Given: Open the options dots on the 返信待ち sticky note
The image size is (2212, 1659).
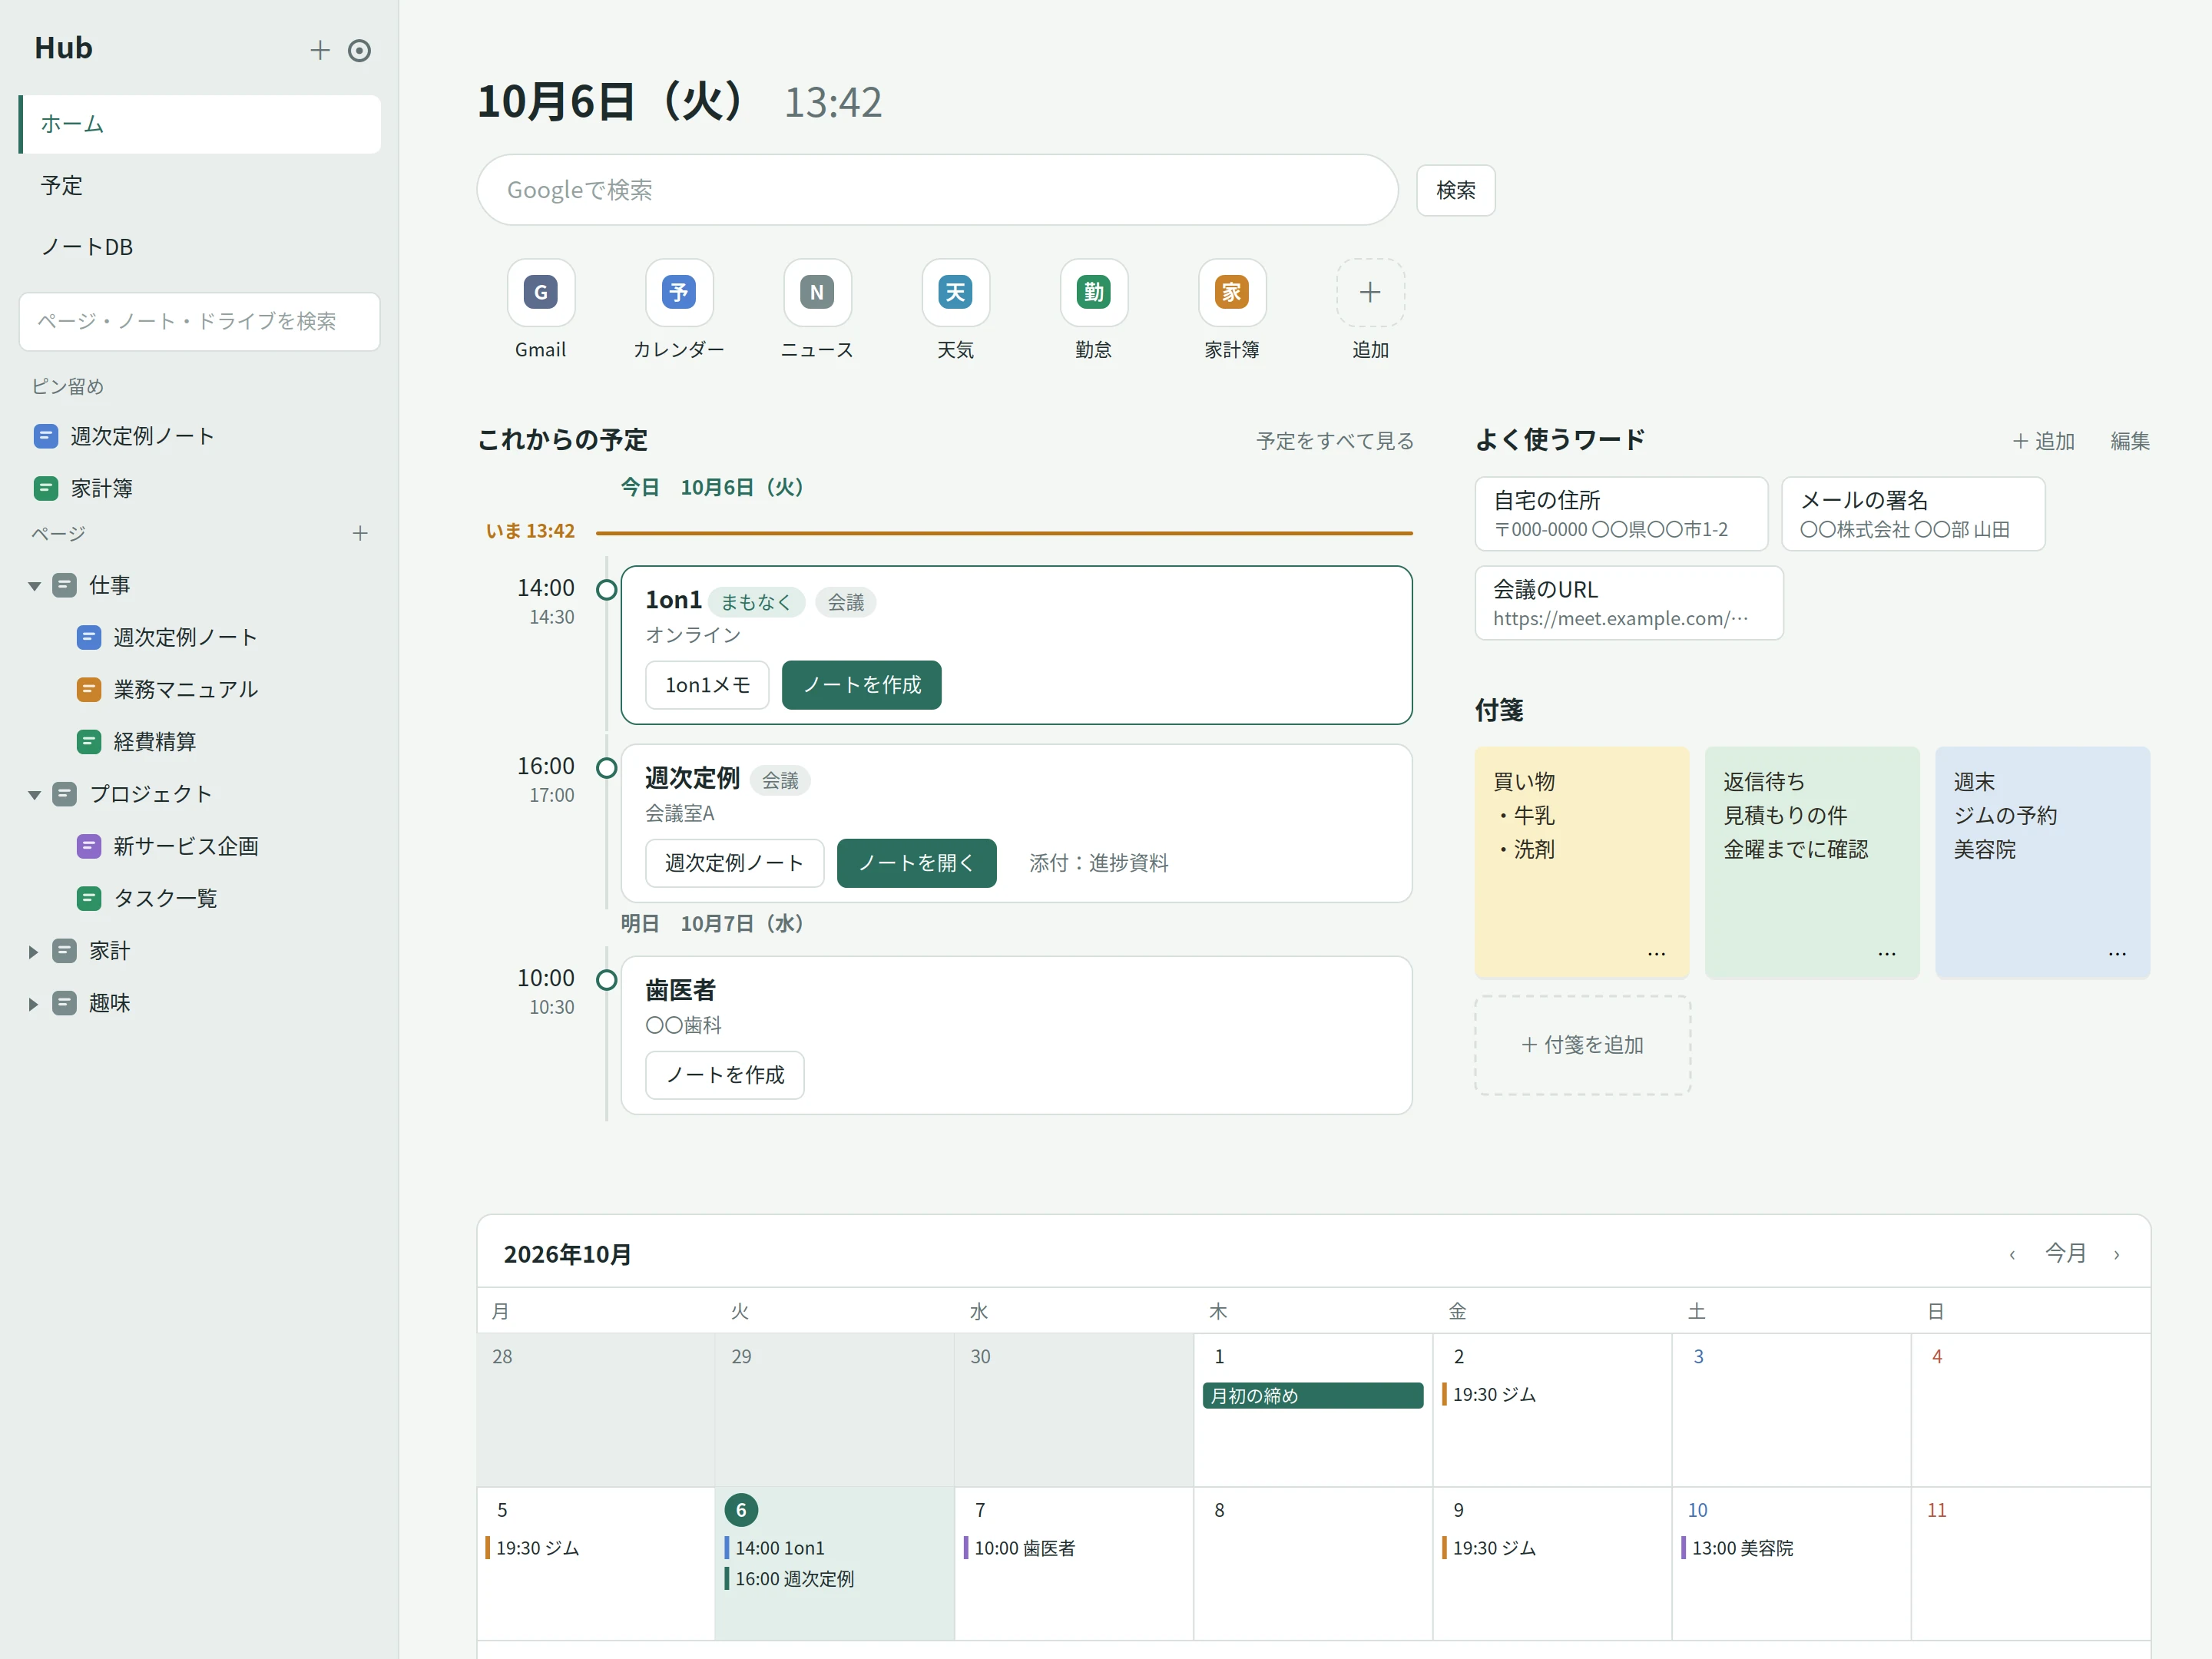Looking at the screenshot, I should pyautogui.click(x=1886, y=953).
